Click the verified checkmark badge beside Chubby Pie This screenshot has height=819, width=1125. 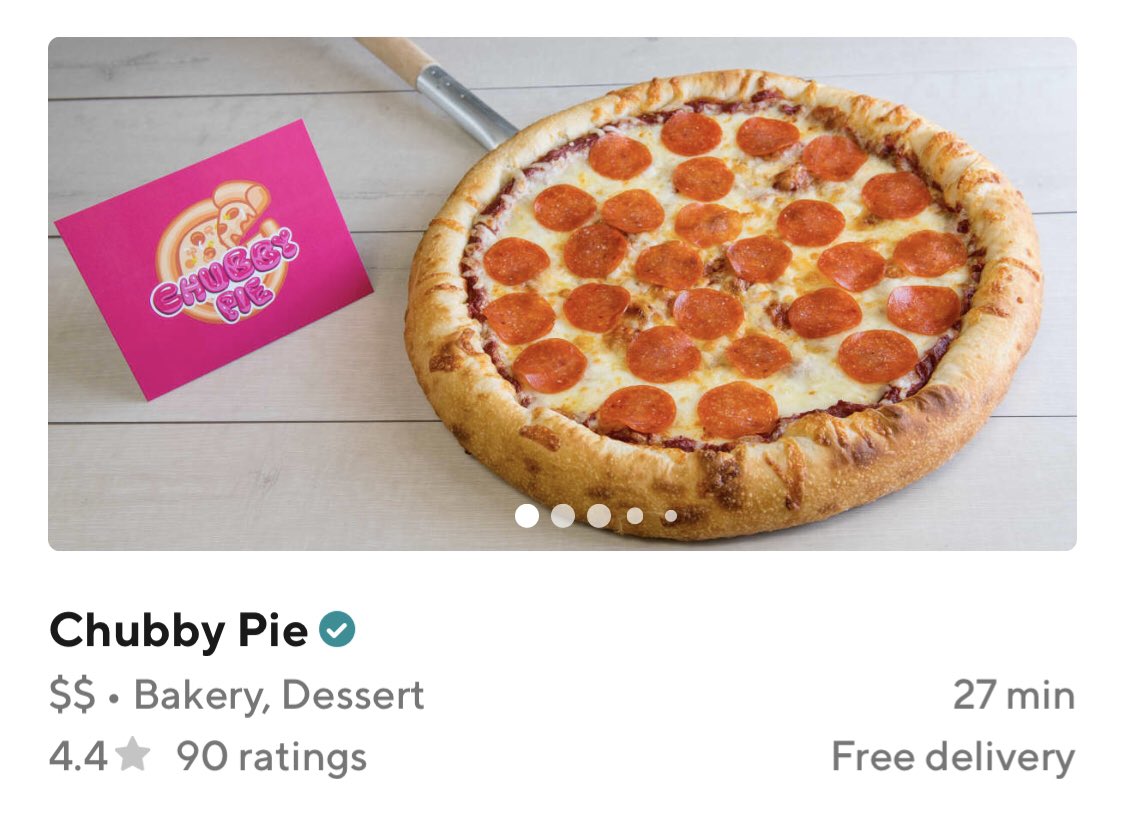coord(337,630)
